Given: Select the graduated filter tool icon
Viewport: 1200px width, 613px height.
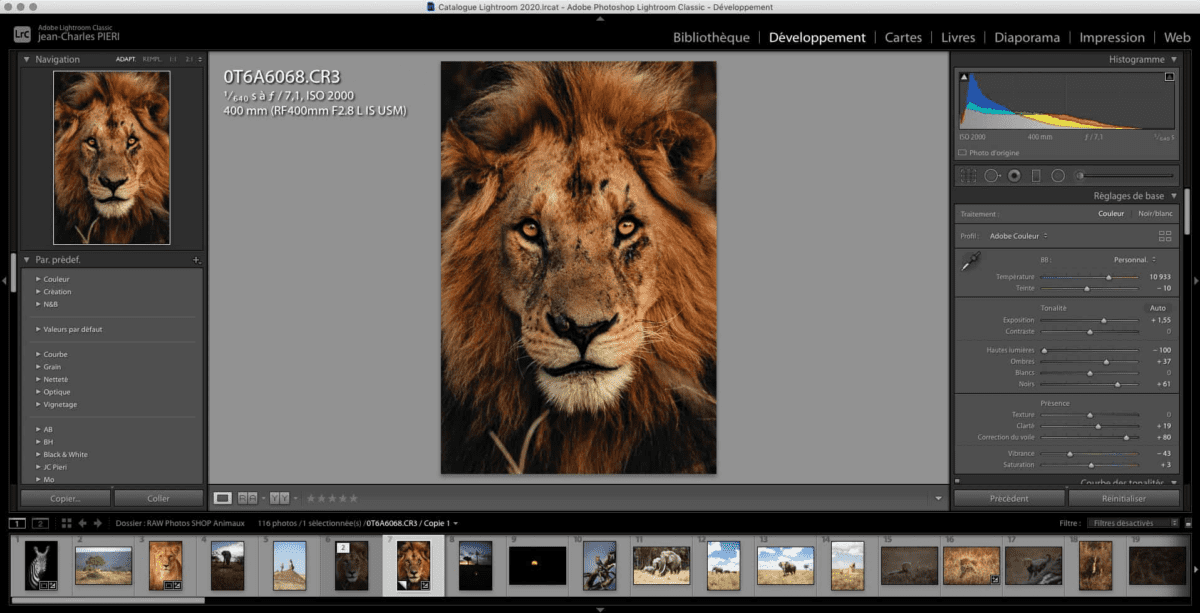Looking at the screenshot, I should pyautogui.click(x=1036, y=175).
